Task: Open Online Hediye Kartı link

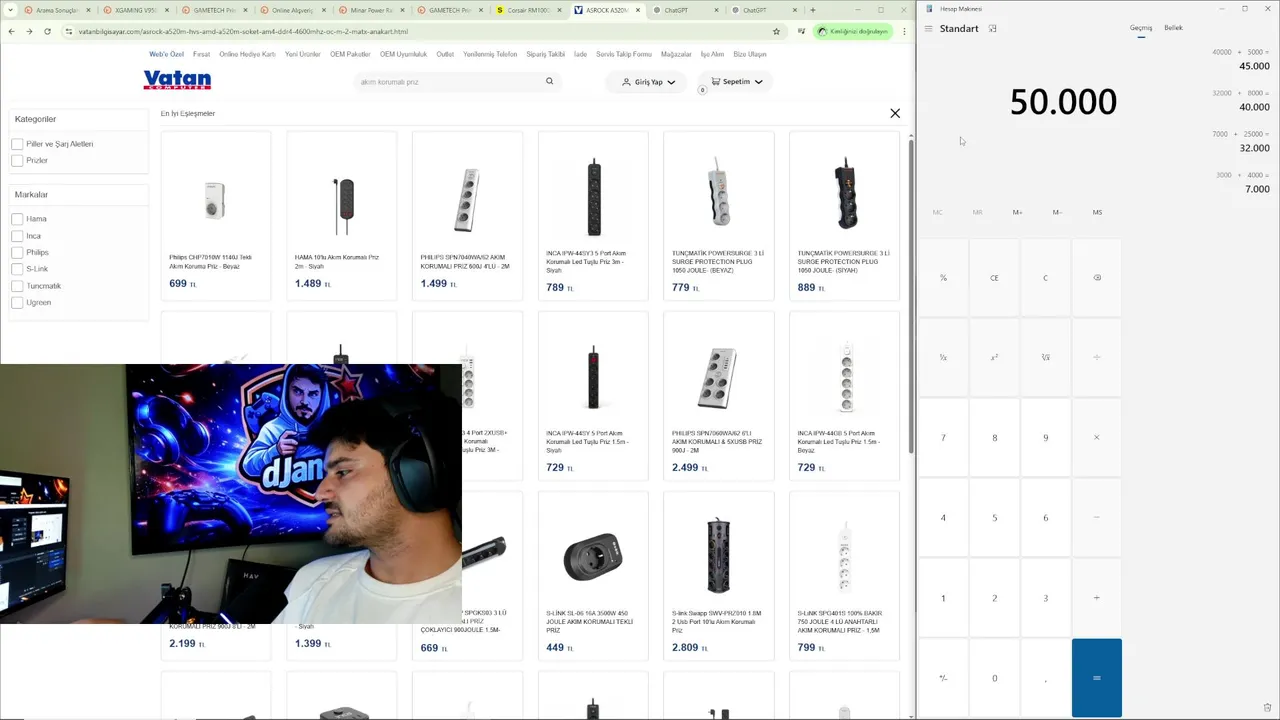Action: tap(247, 54)
